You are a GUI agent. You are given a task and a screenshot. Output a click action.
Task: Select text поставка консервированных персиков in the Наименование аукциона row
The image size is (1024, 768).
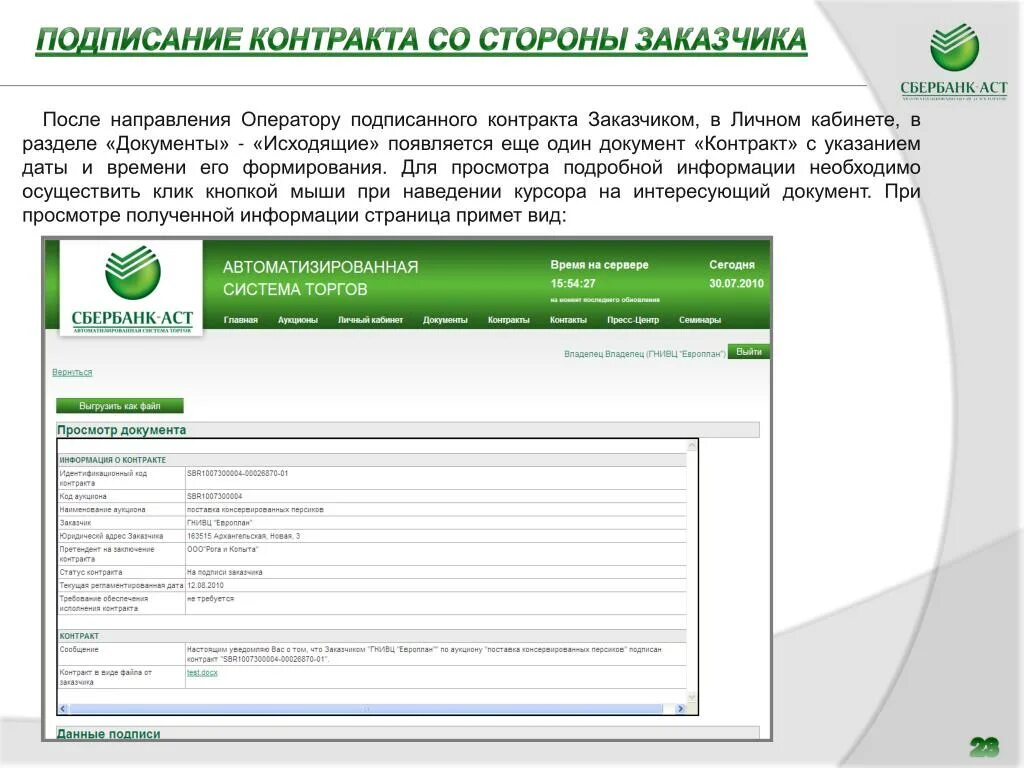(255, 509)
